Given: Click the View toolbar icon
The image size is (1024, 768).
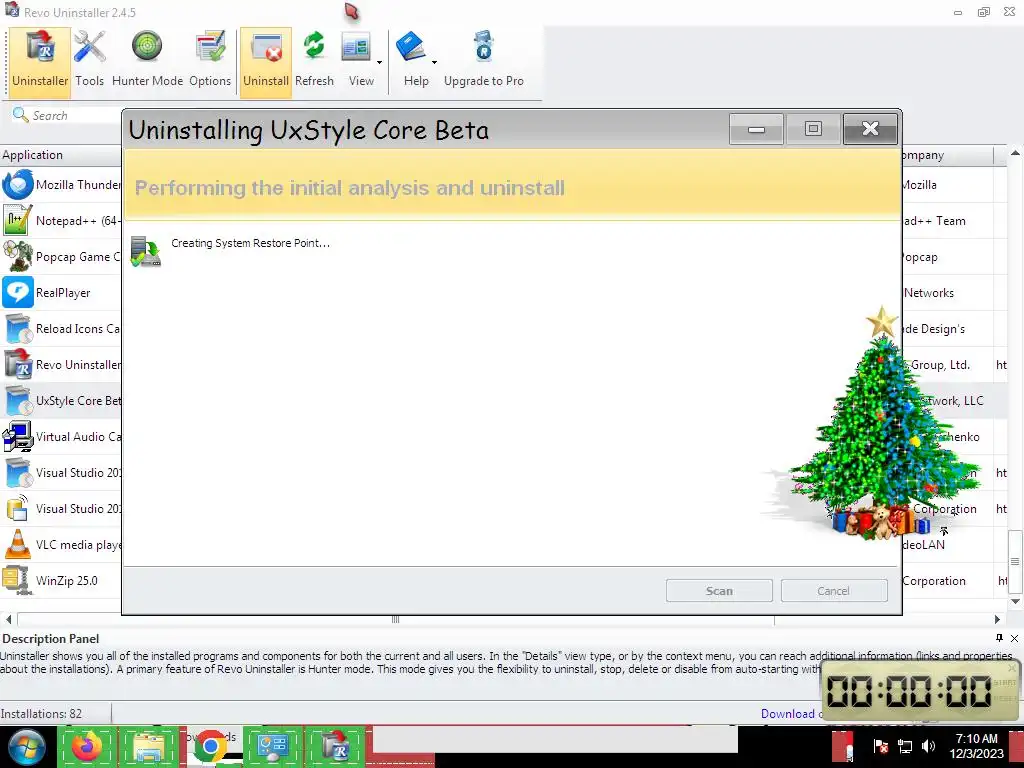Looking at the screenshot, I should [357, 48].
